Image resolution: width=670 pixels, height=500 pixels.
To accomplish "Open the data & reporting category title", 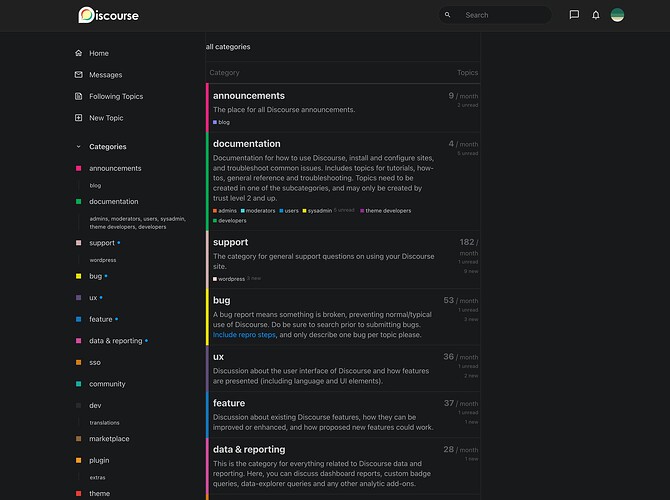I will [249, 450].
